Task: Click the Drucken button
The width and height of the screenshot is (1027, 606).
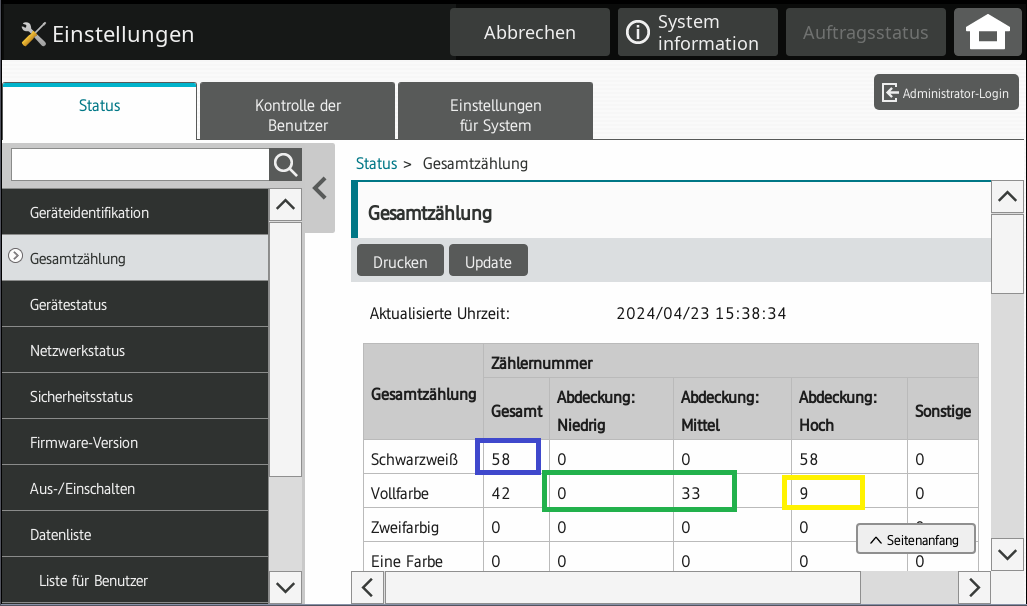Action: pyautogui.click(x=400, y=262)
